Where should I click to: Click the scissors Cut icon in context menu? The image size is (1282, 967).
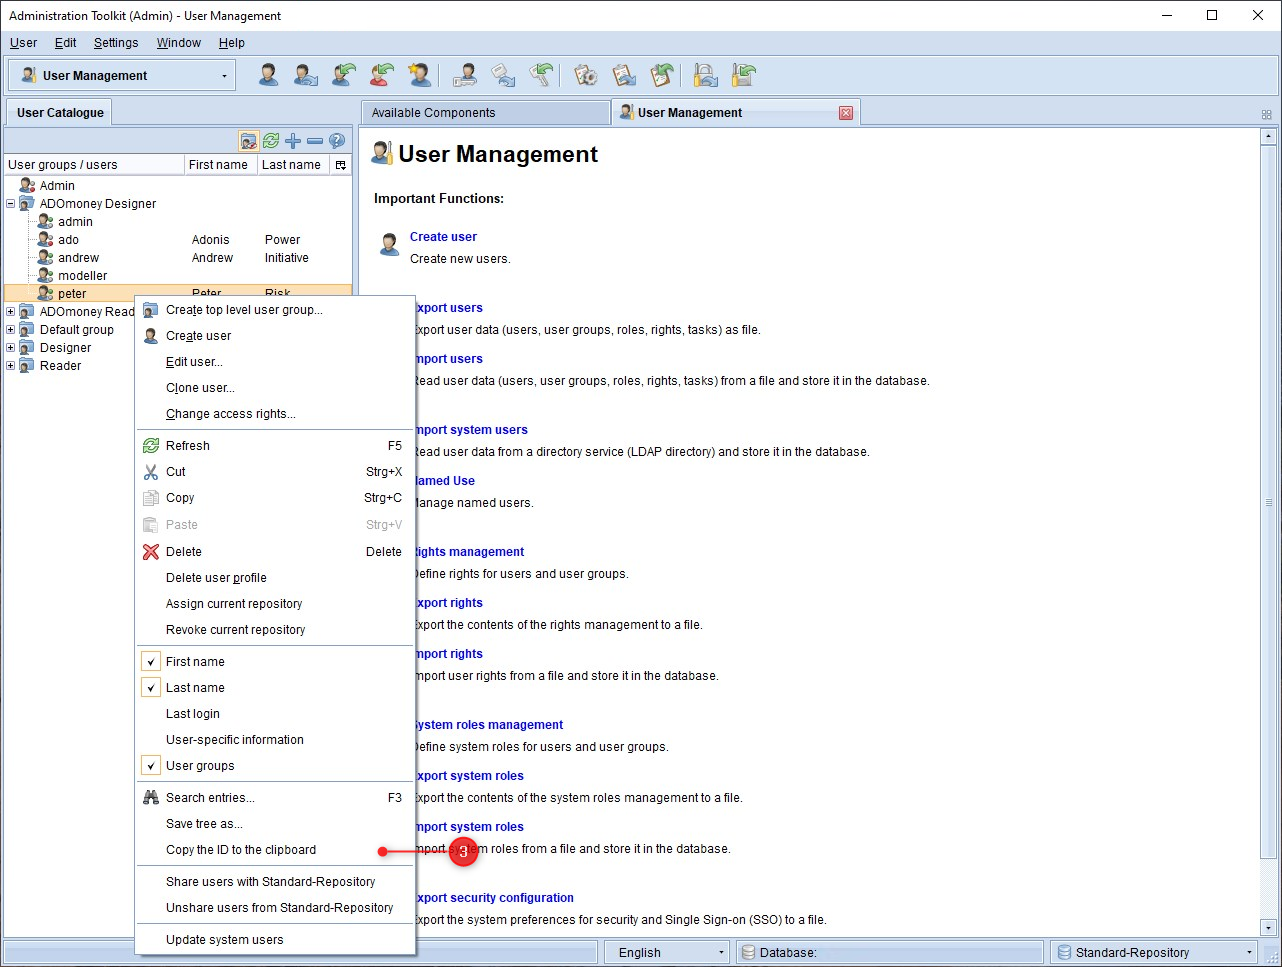click(151, 472)
